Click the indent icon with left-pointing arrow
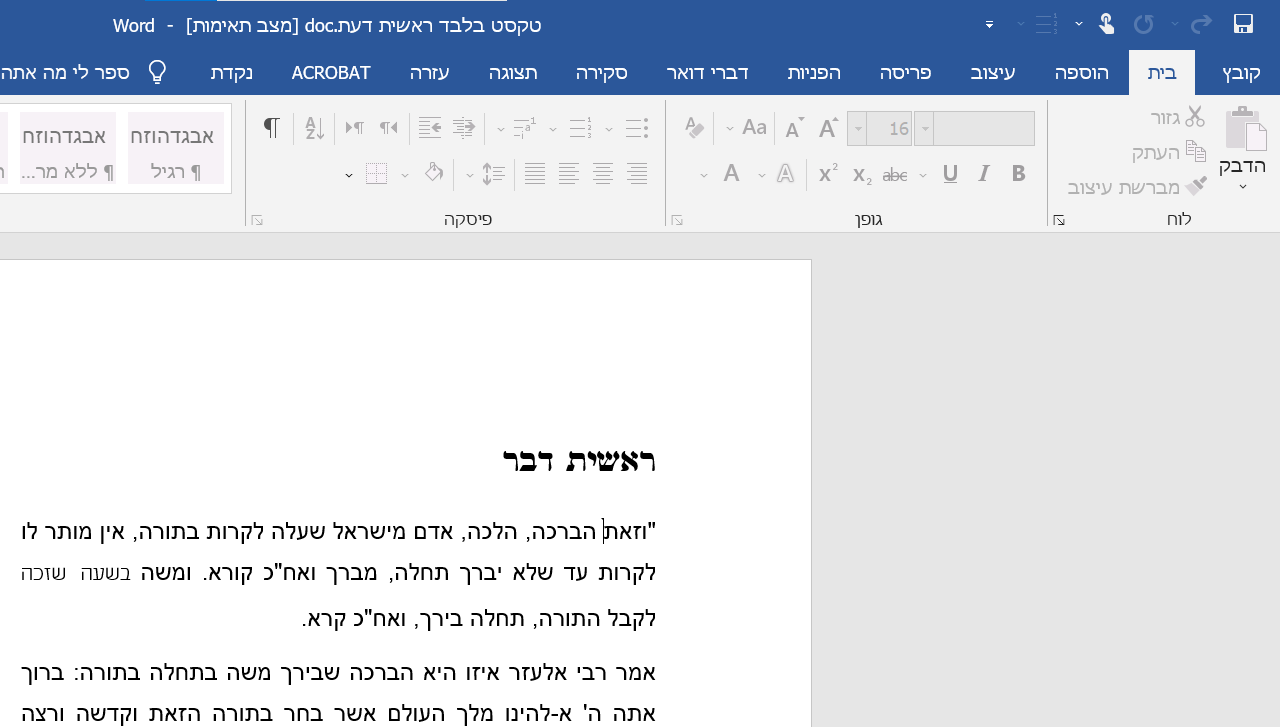The height and width of the screenshot is (727, 1280). (430, 128)
